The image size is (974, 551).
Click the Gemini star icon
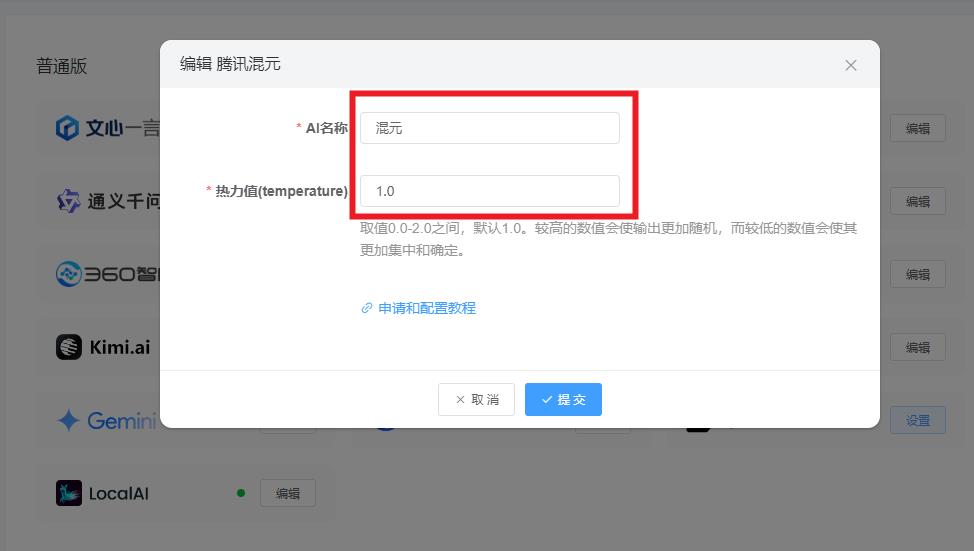tap(68, 421)
